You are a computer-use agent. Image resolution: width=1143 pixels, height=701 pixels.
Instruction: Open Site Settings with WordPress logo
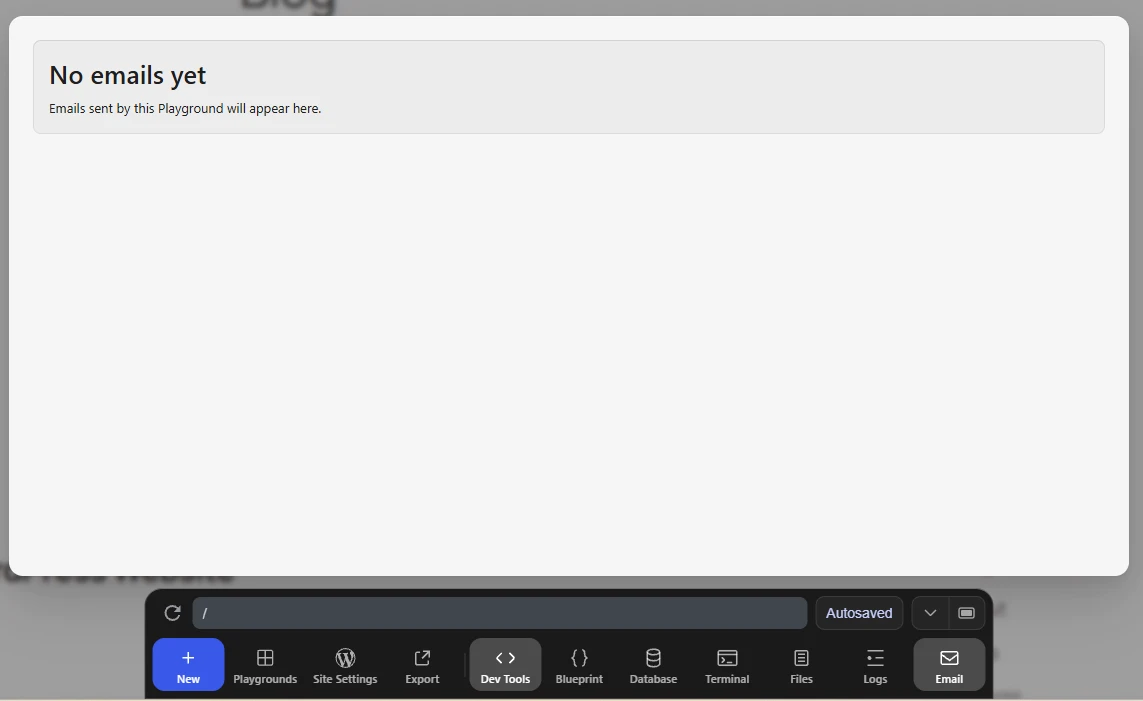click(345, 665)
